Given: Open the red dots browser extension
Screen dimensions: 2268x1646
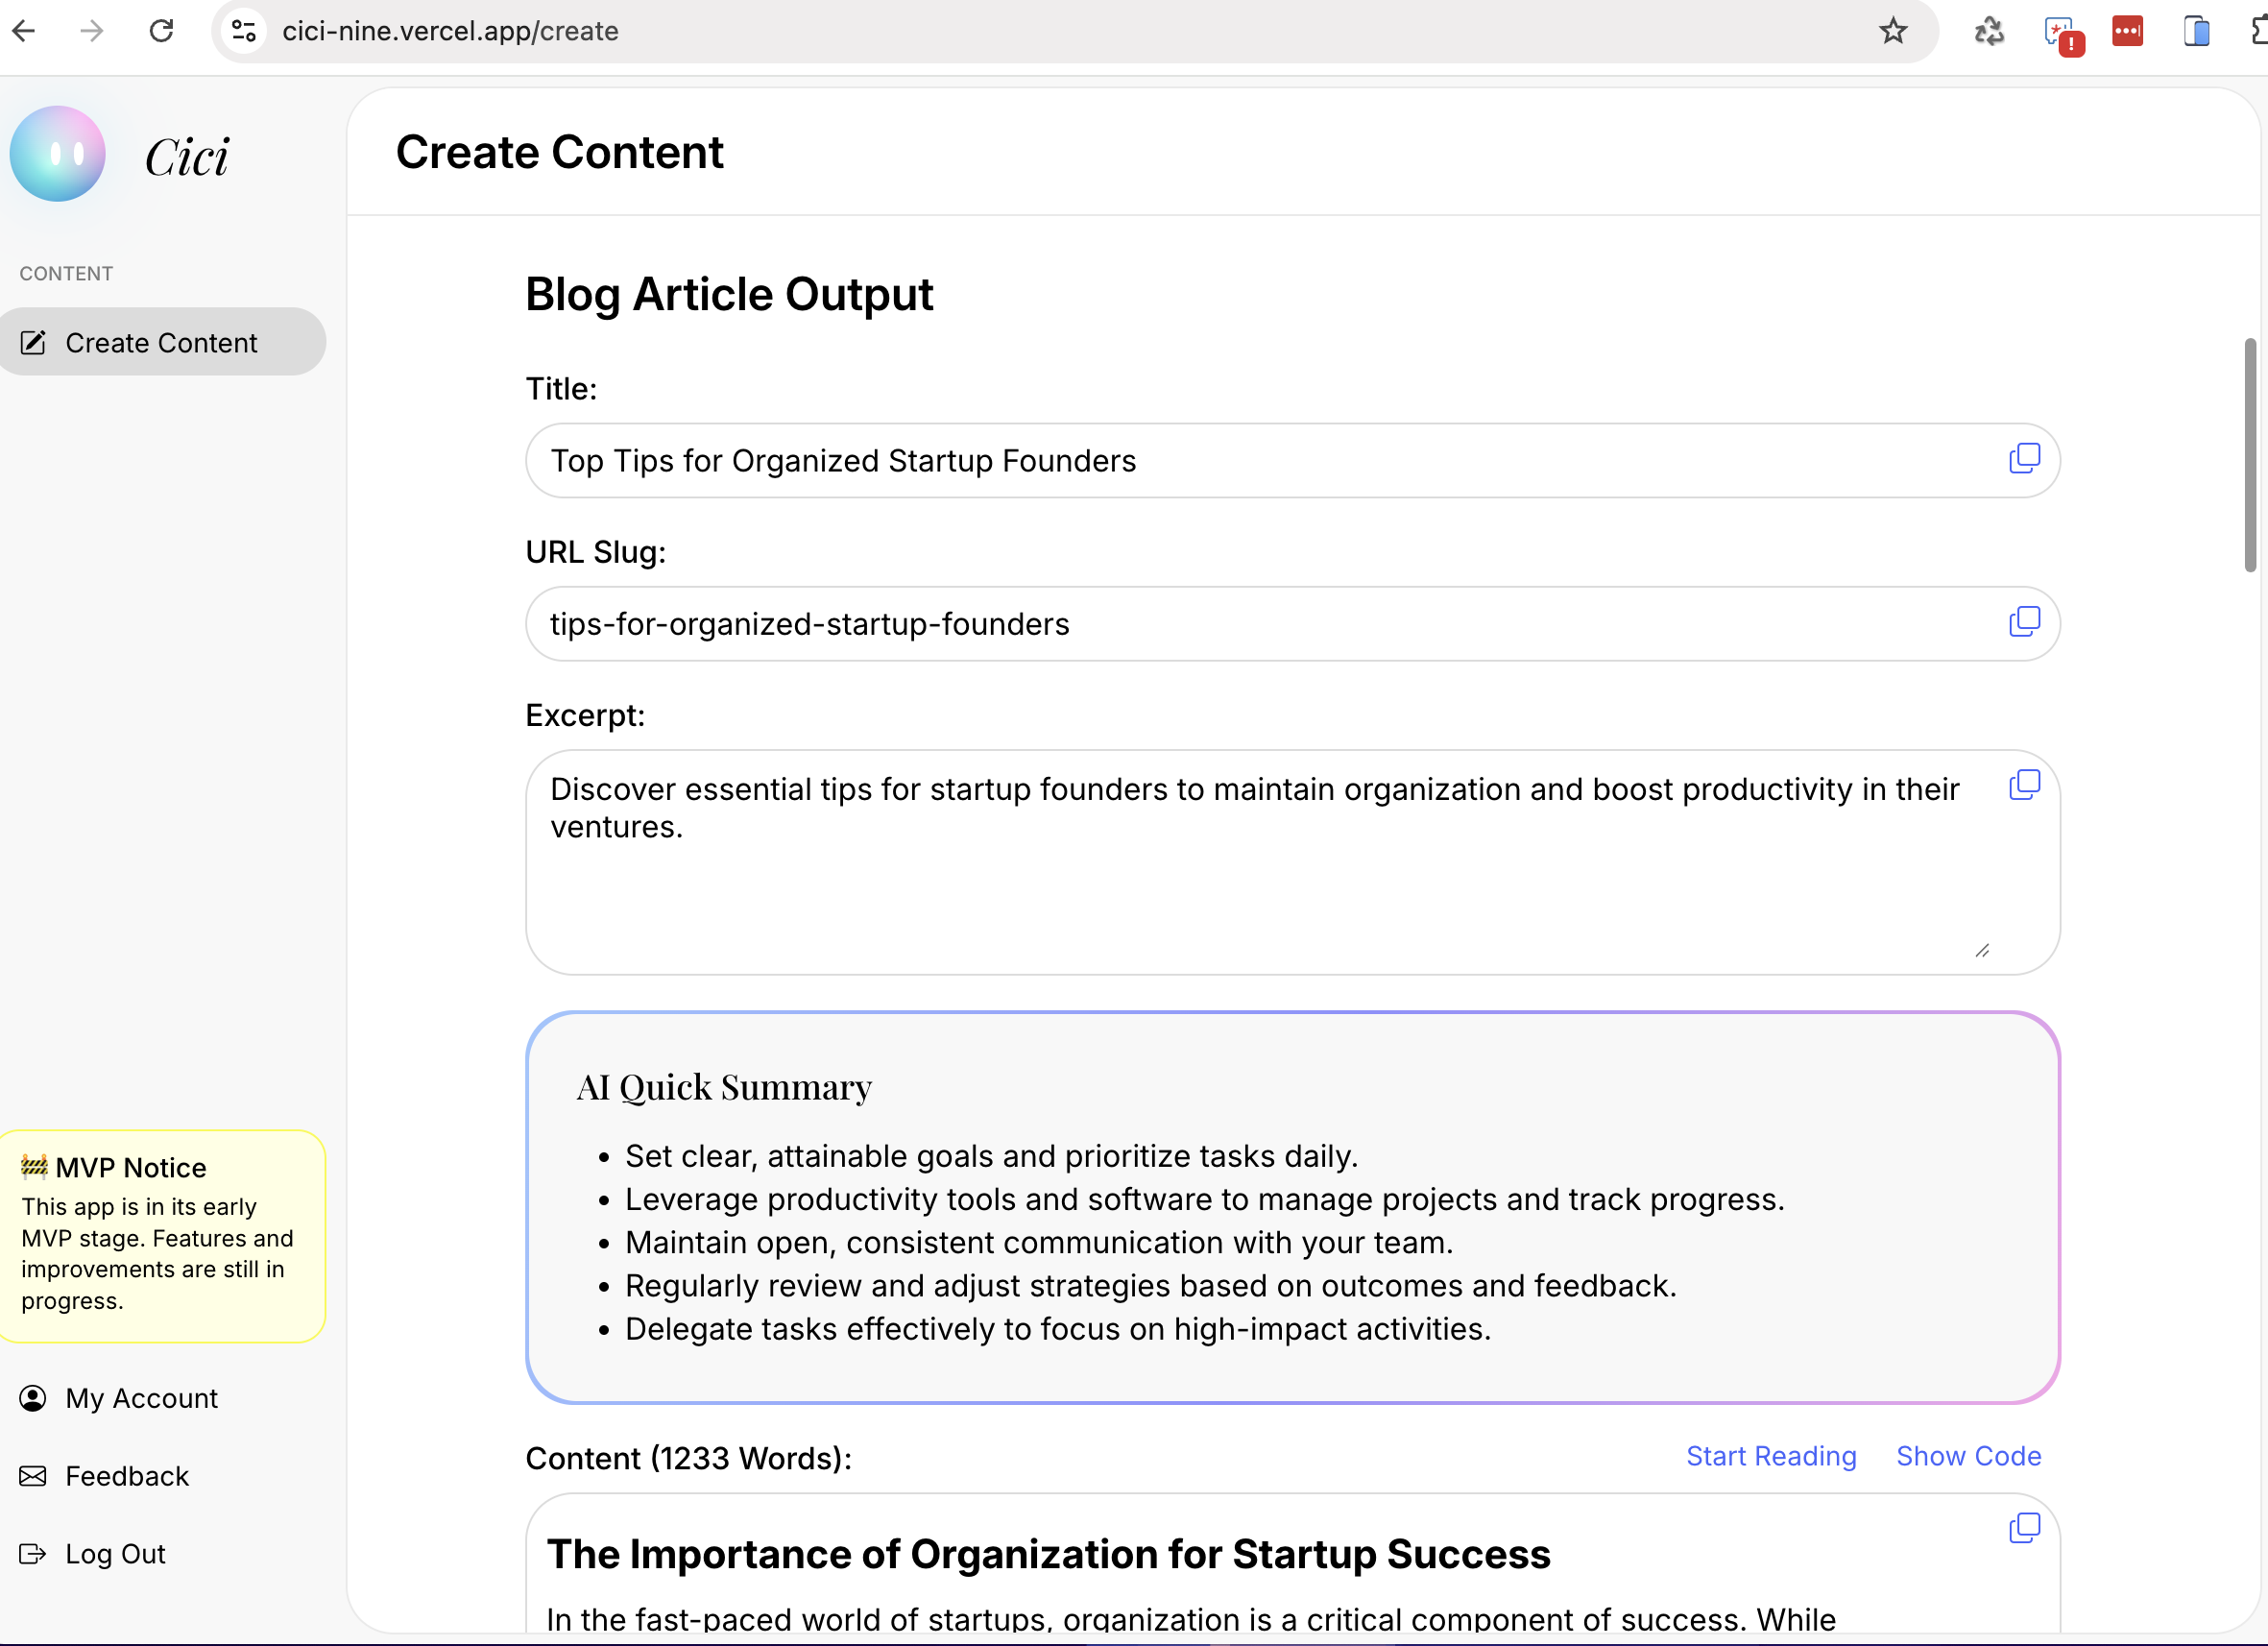Looking at the screenshot, I should pos(2127,31).
